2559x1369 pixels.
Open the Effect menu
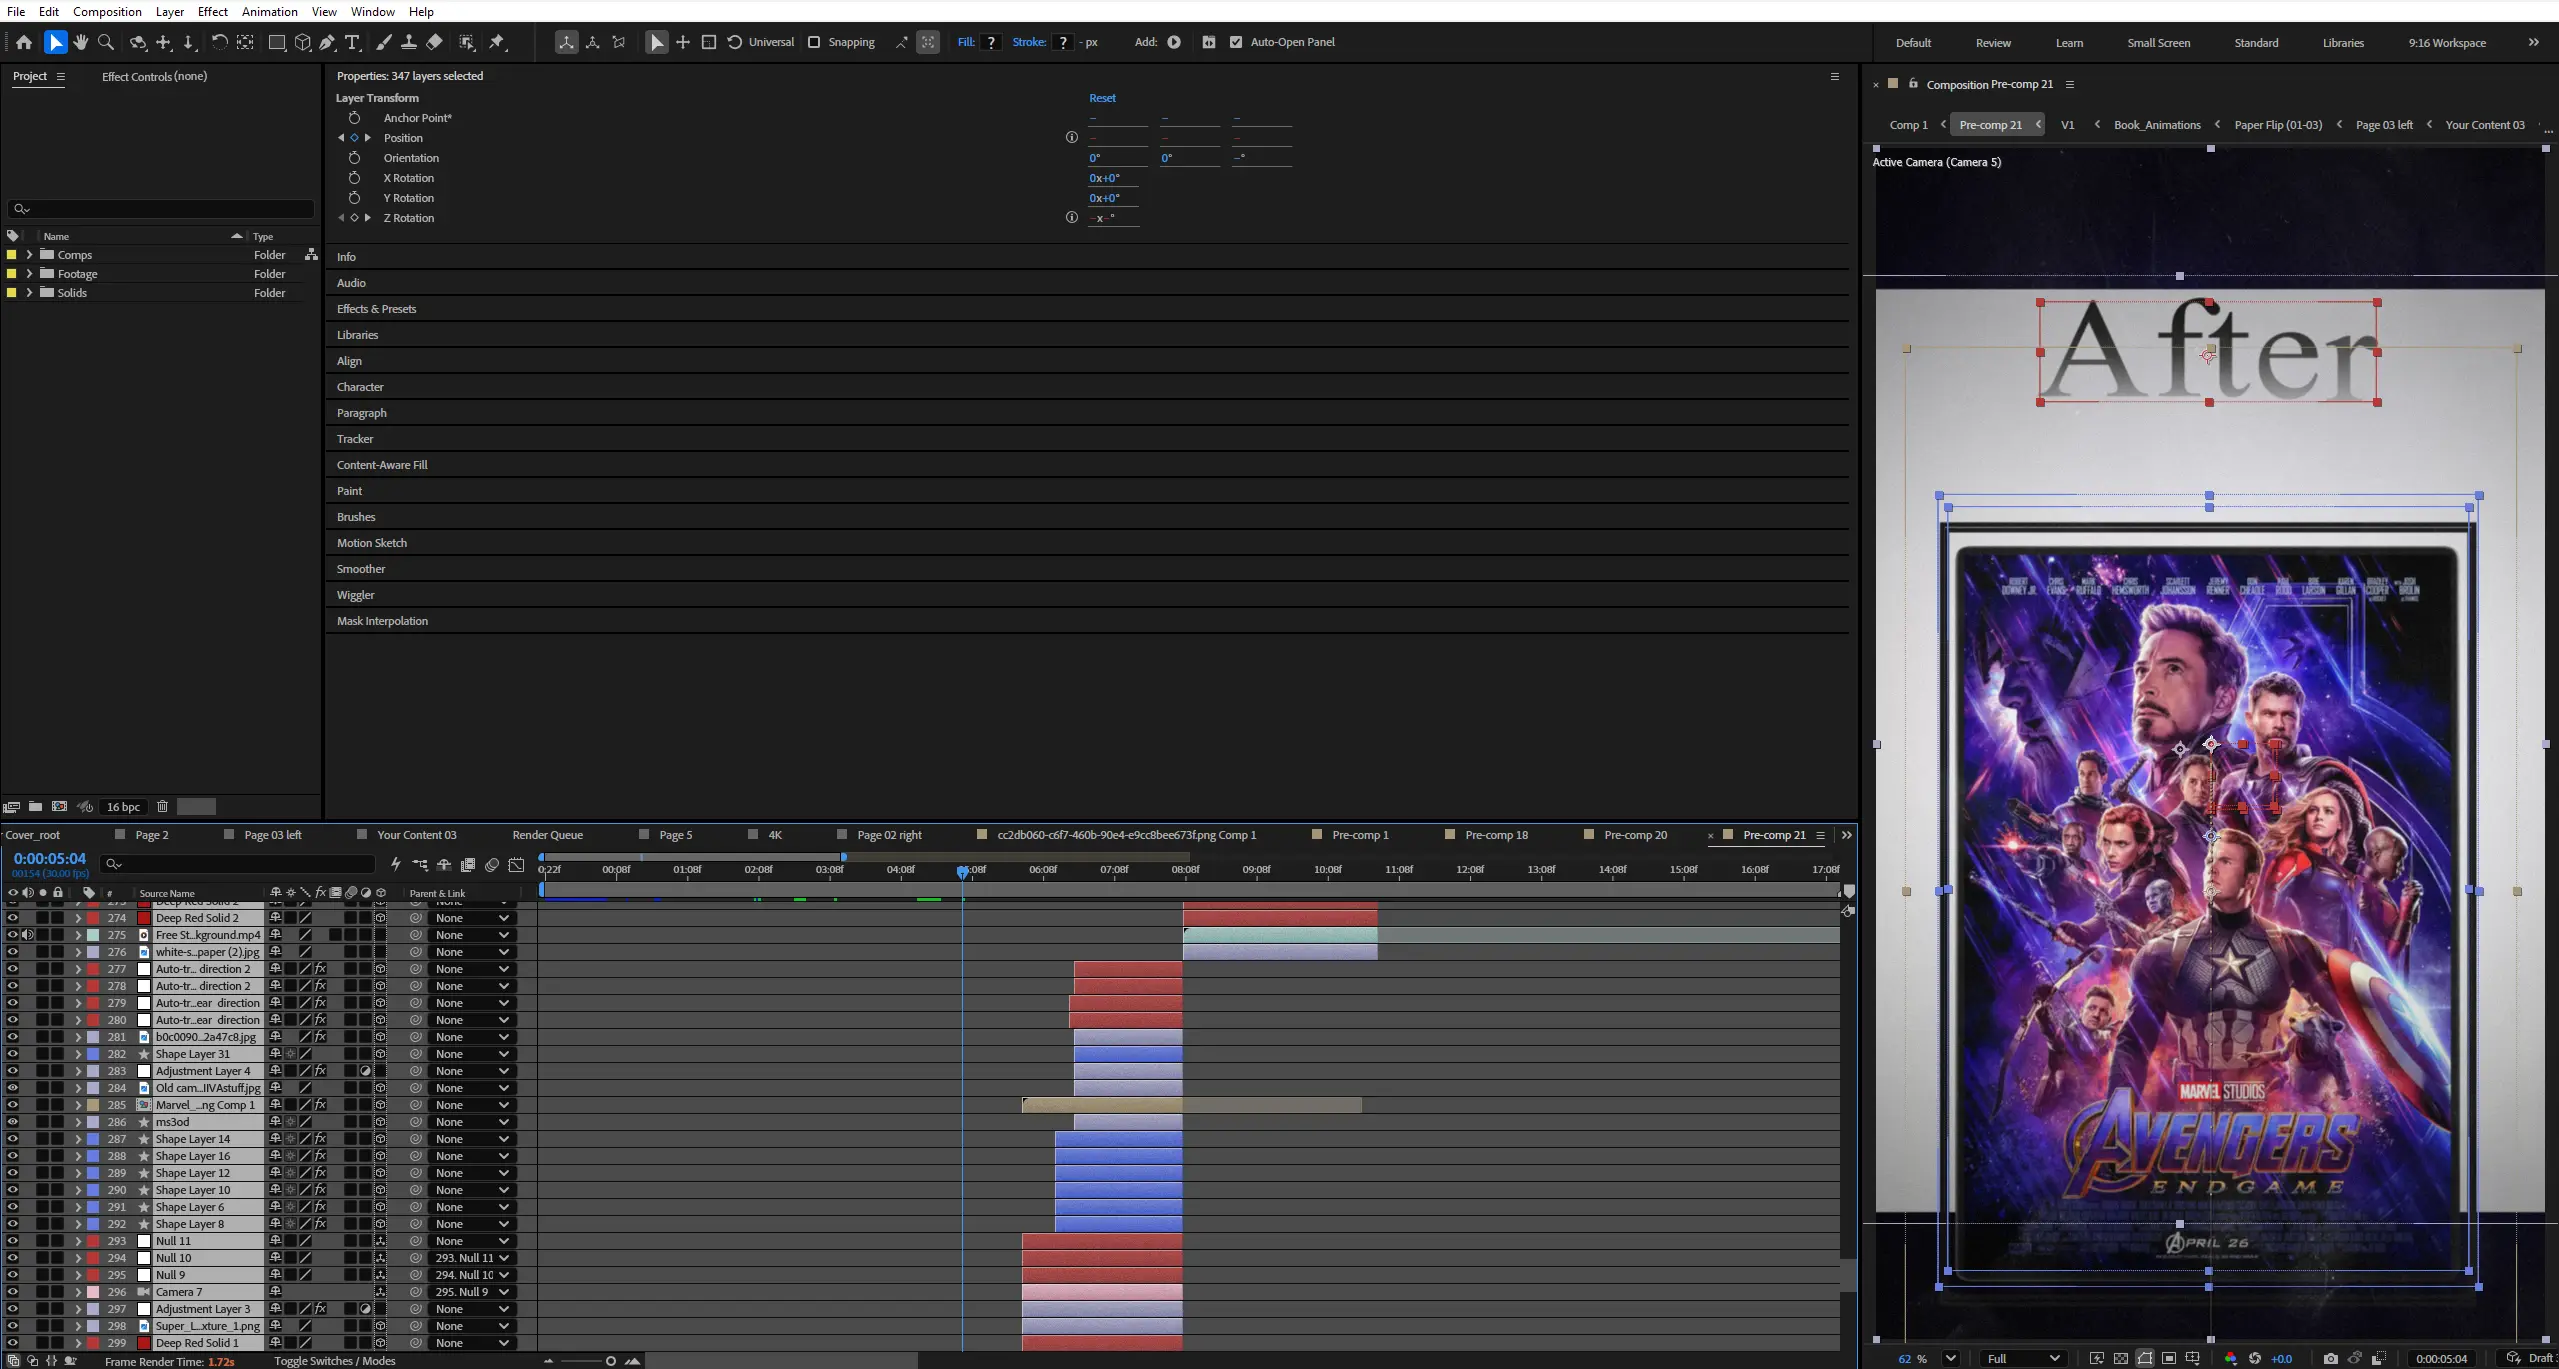tap(212, 11)
